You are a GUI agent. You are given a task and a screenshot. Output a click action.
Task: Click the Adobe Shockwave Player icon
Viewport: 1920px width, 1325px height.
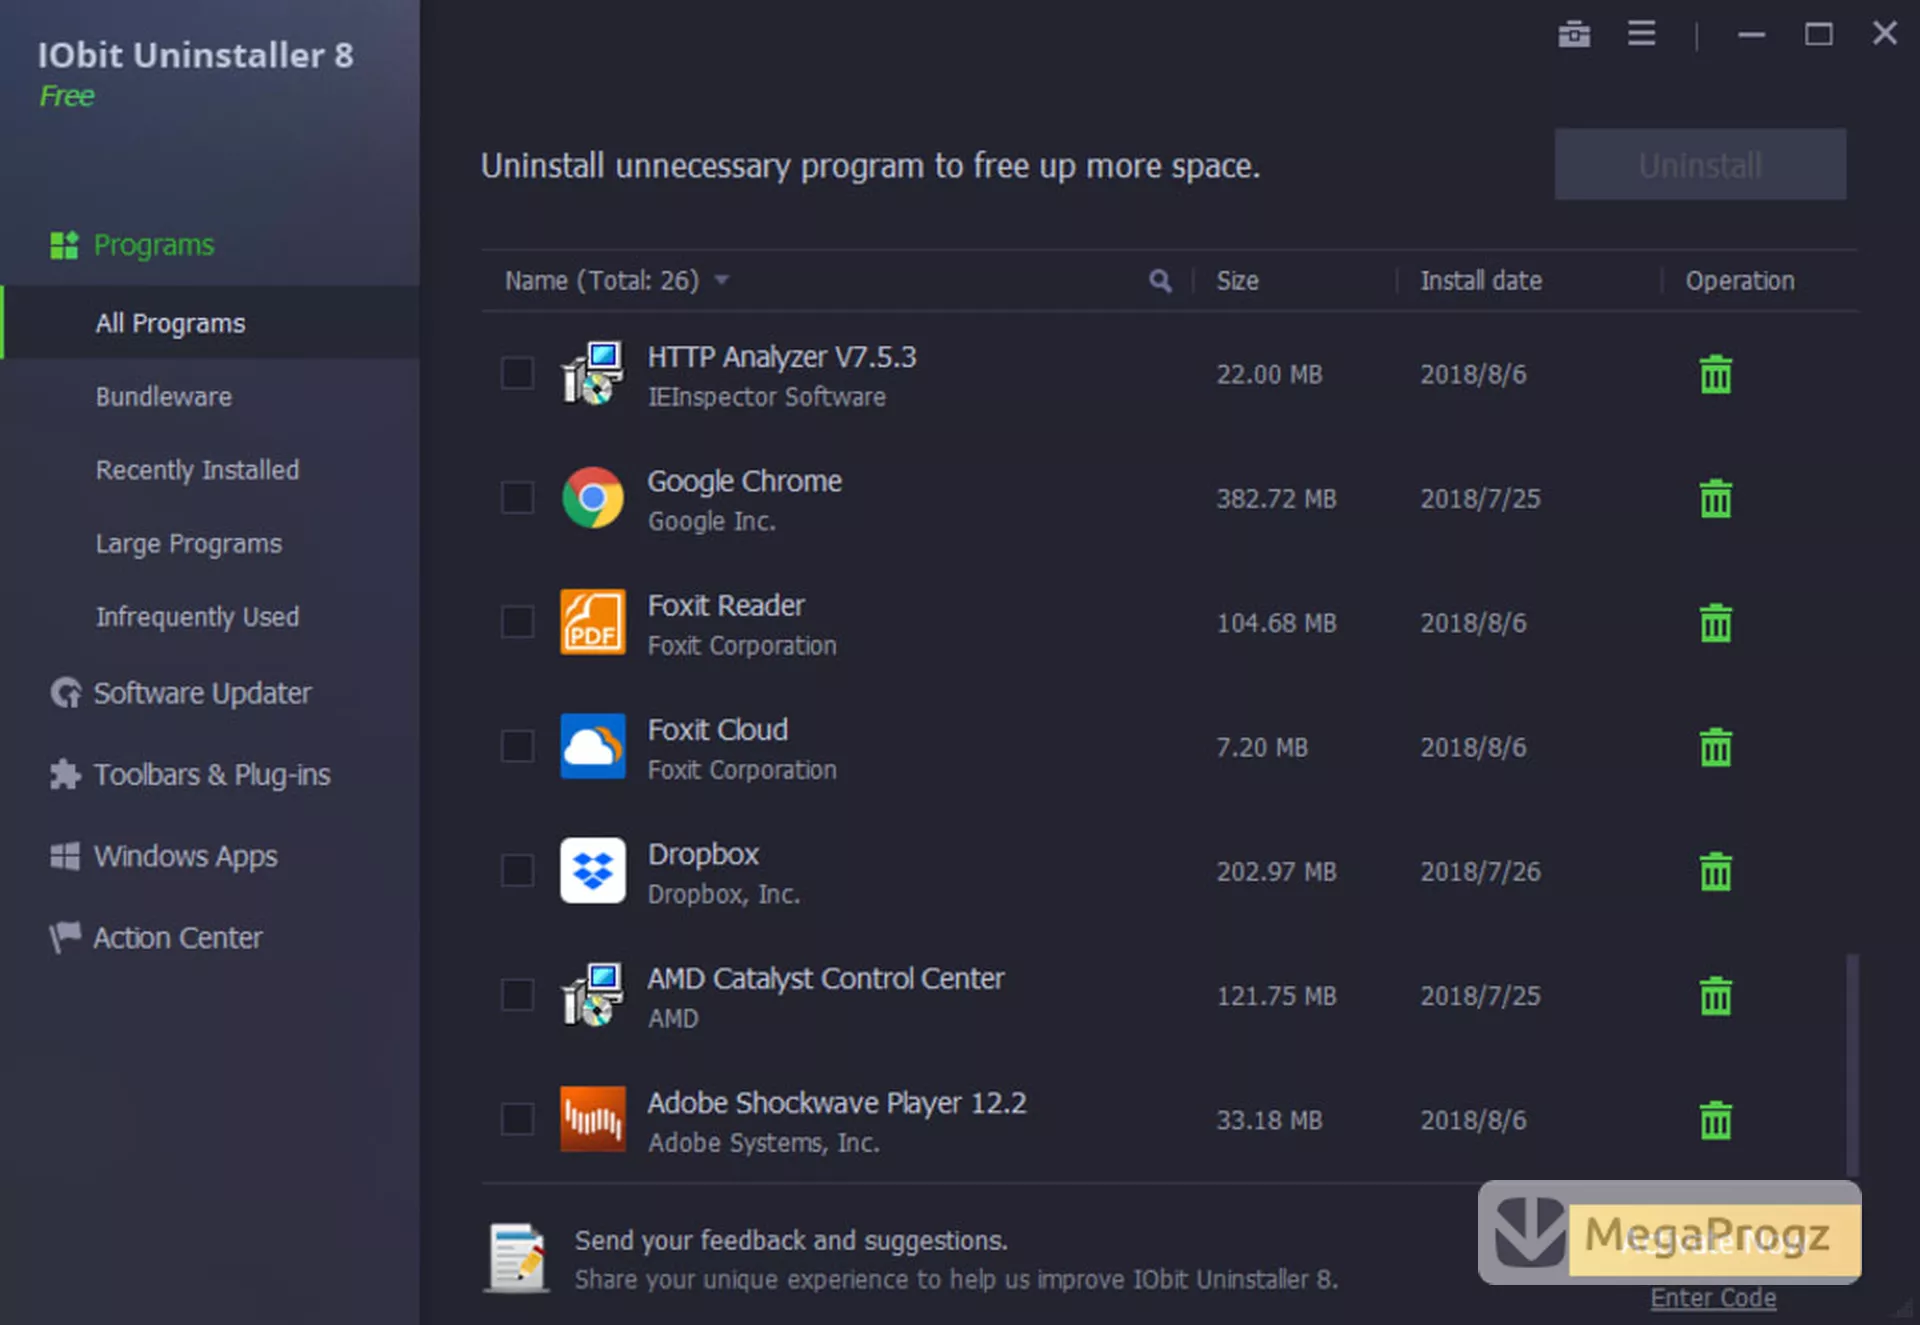[x=592, y=1119]
